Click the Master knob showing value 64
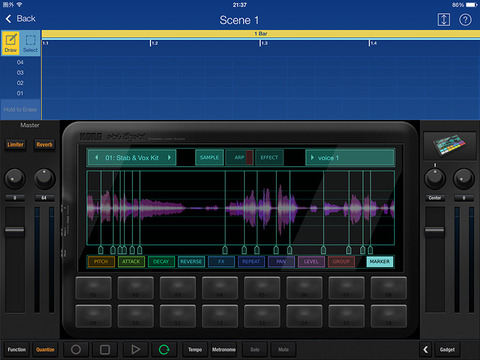480x360 pixels. [44, 178]
